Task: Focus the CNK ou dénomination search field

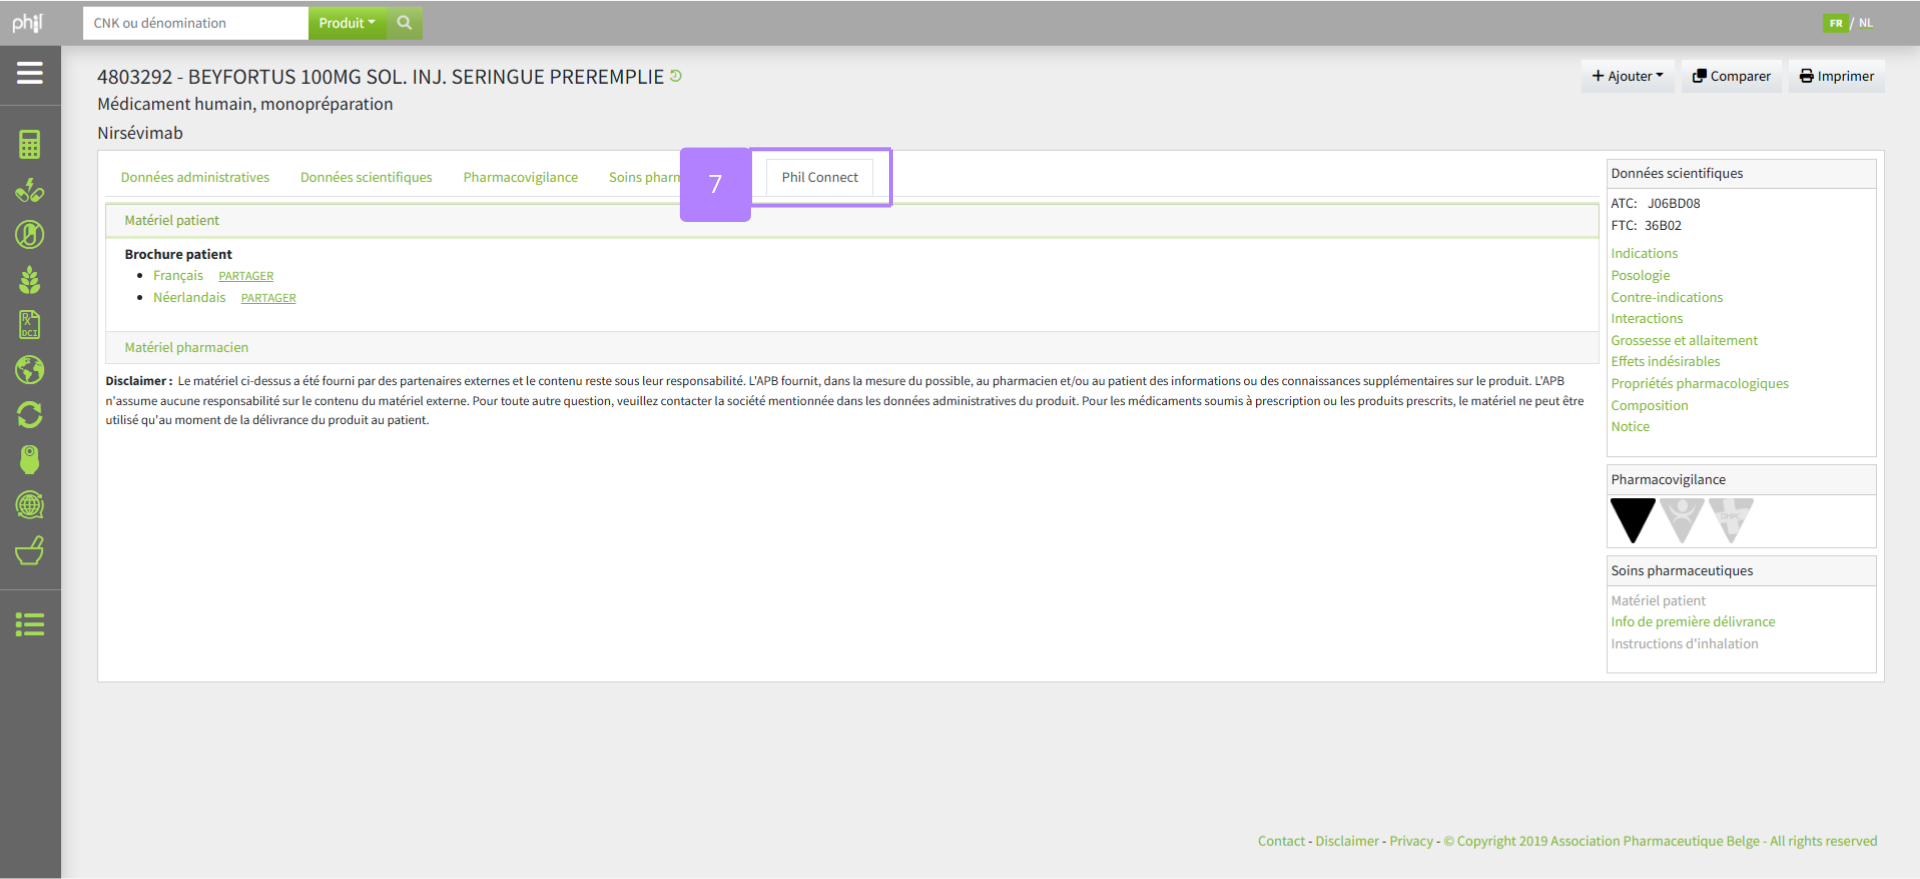Action: 195,23
